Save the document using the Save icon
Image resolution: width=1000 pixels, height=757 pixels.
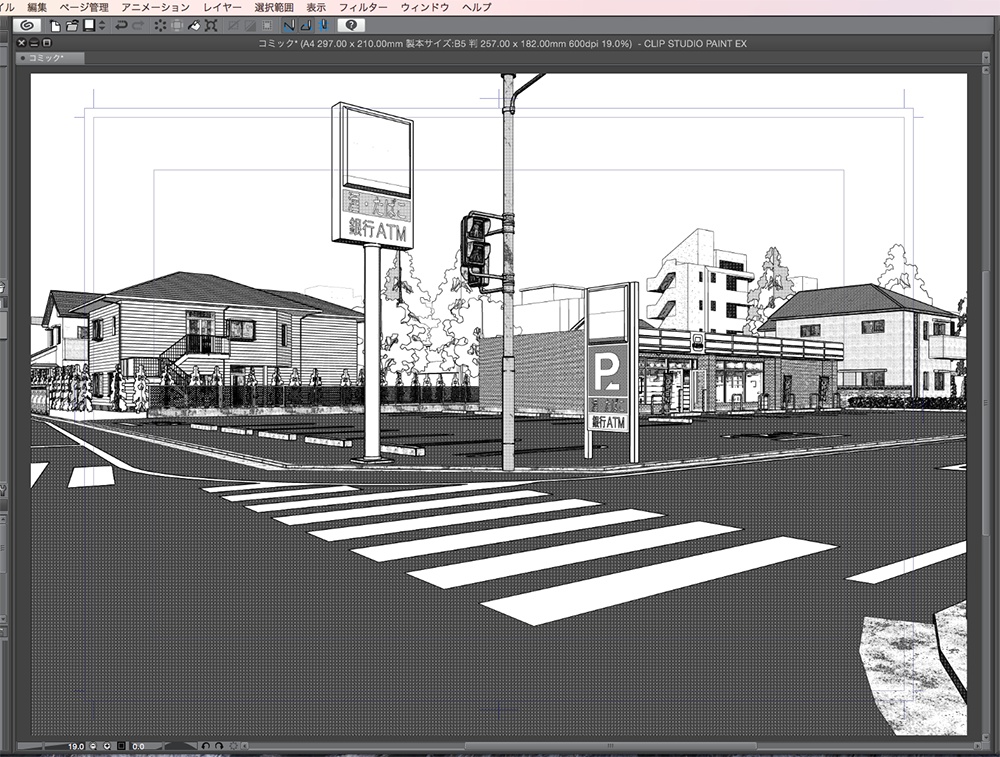[87, 26]
